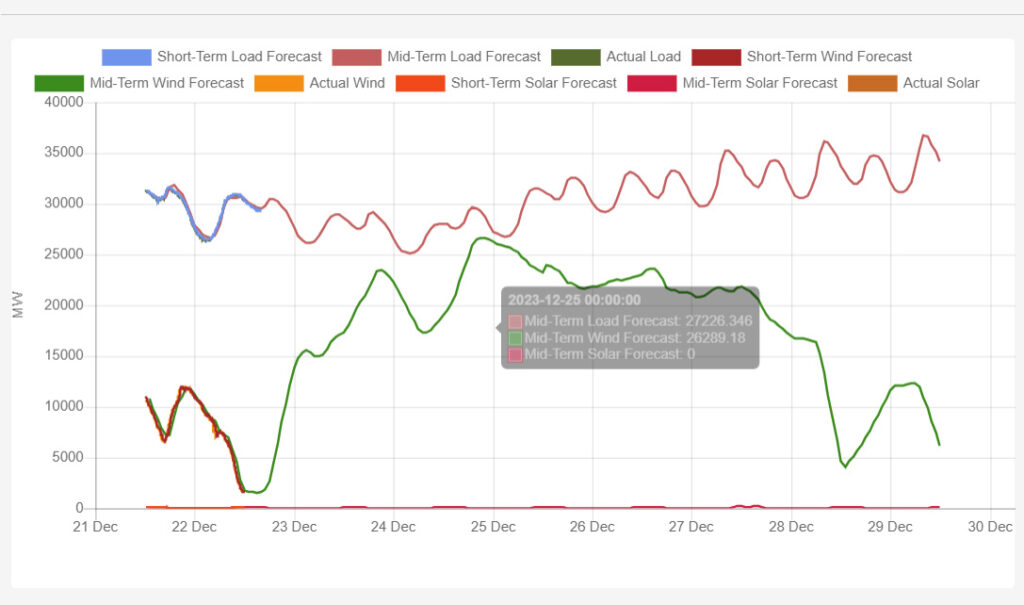
Task: Click the green Mid-Term Wind Forecast legend swatch
Action: click(58, 83)
